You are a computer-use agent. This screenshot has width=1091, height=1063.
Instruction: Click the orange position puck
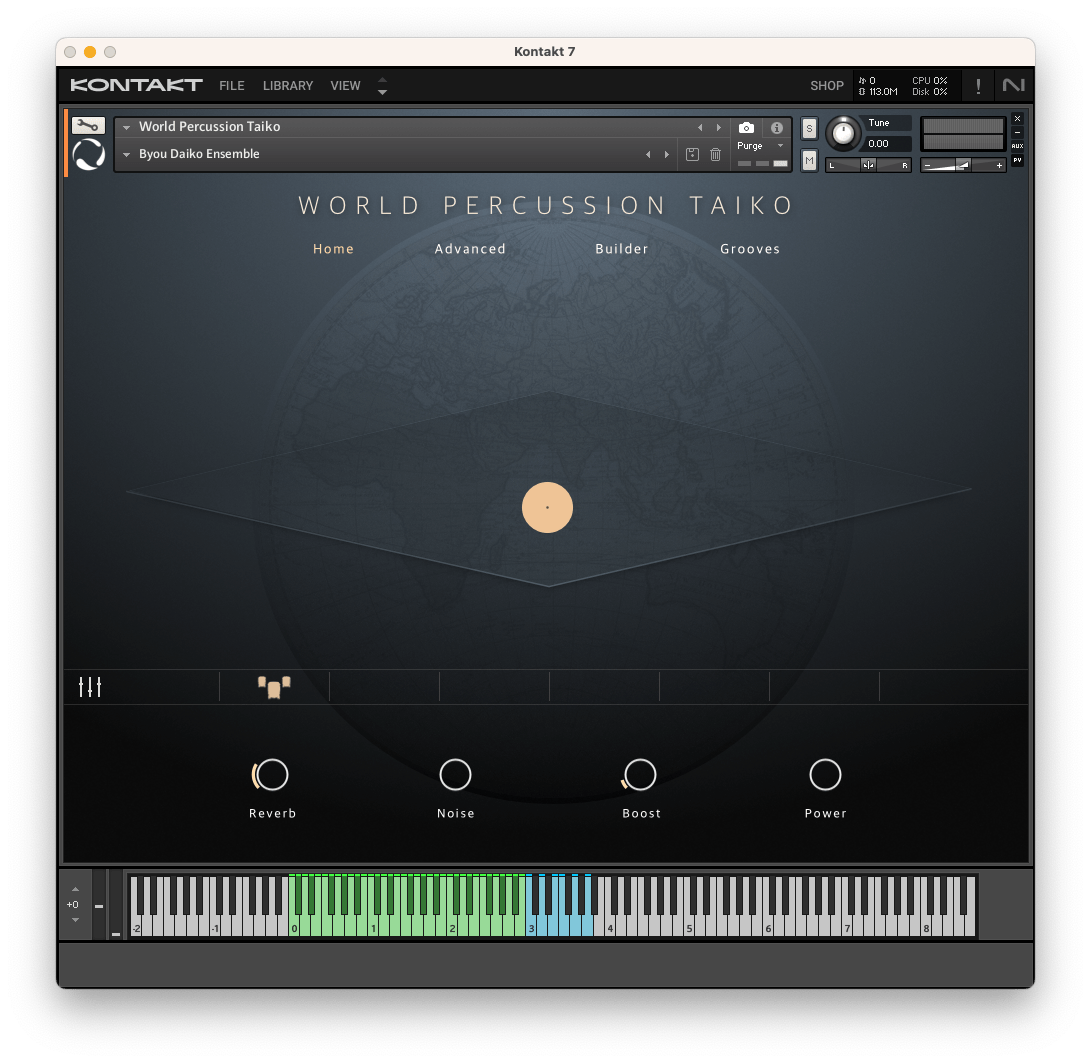[x=548, y=507]
